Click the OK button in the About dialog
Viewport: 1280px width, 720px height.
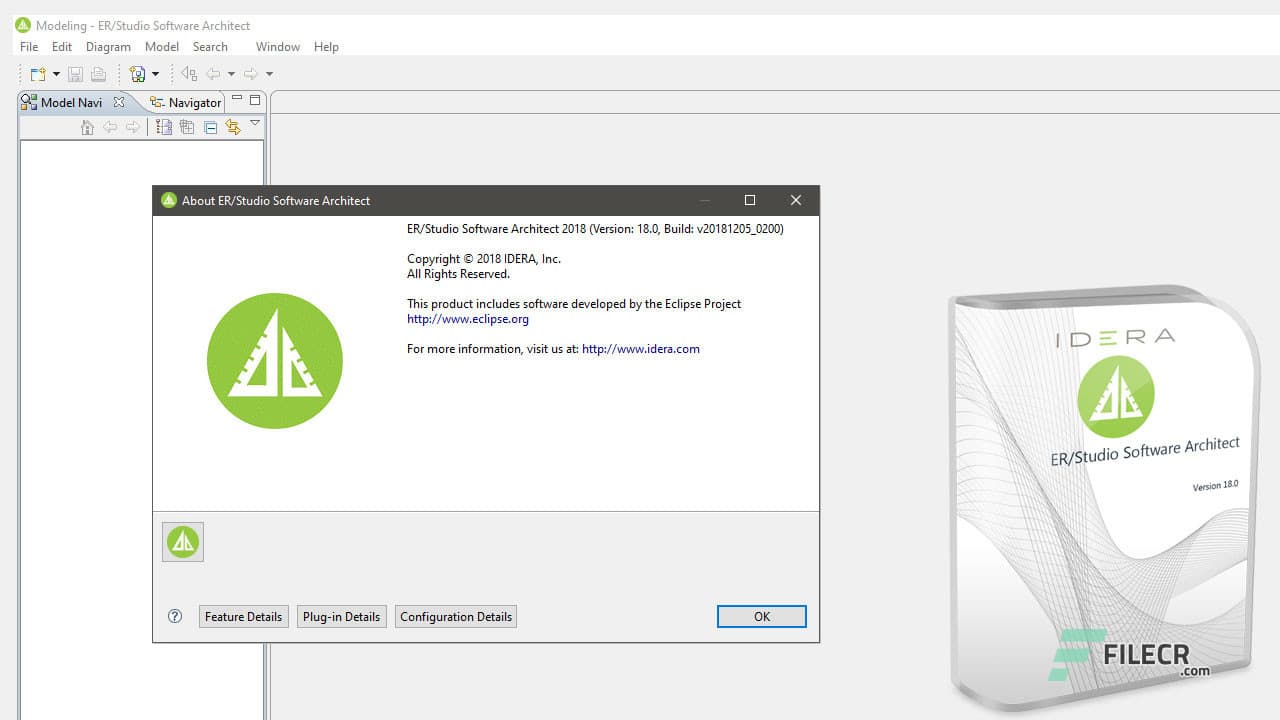761,616
